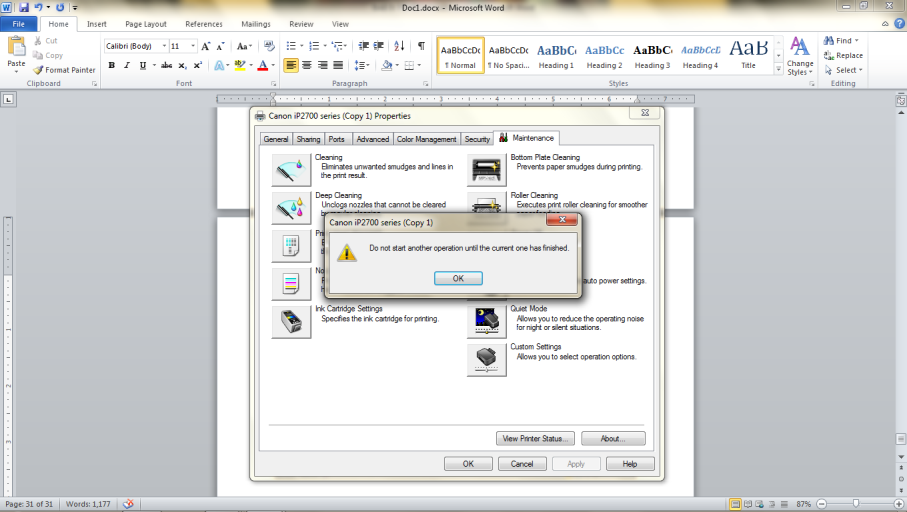Toggle Align Text Left

291,65
